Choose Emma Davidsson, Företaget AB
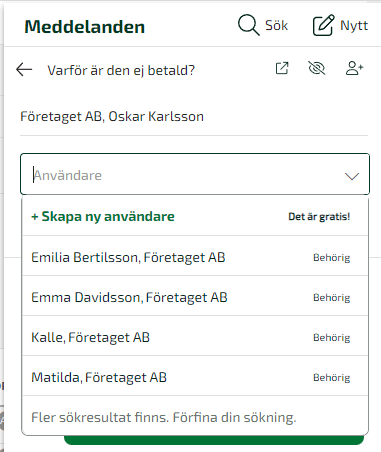 point(195,297)
